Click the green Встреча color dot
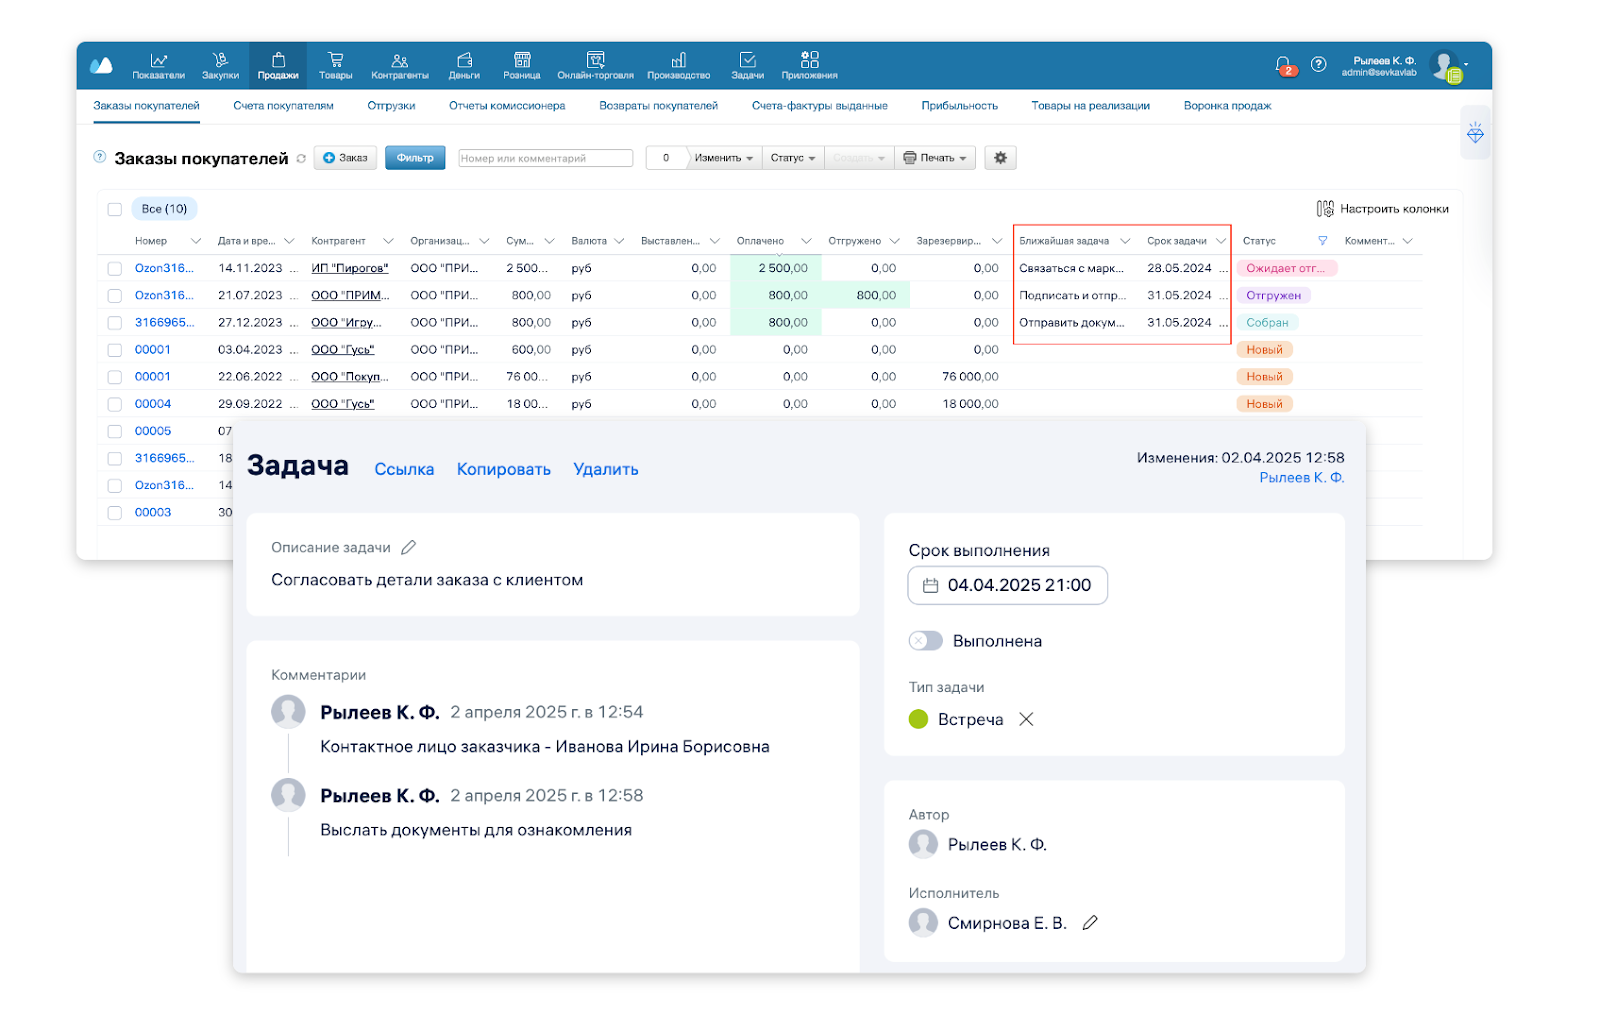 coord(918,720)
